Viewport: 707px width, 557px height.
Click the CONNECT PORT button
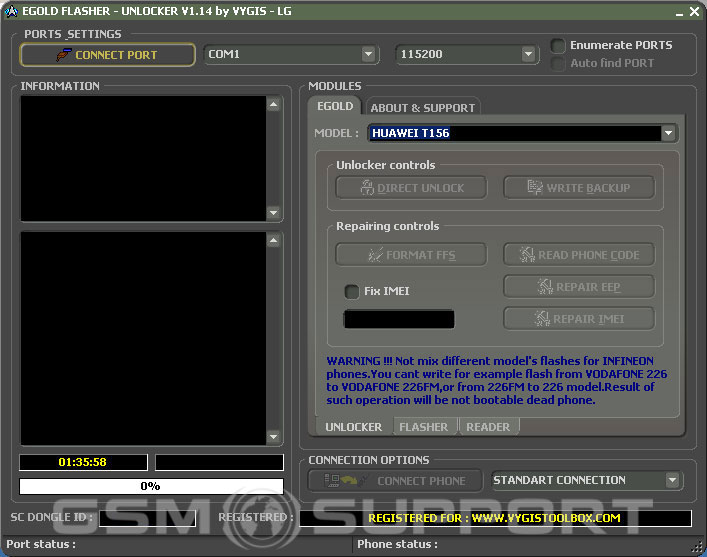pyautogui.click(x=108, y=55)
